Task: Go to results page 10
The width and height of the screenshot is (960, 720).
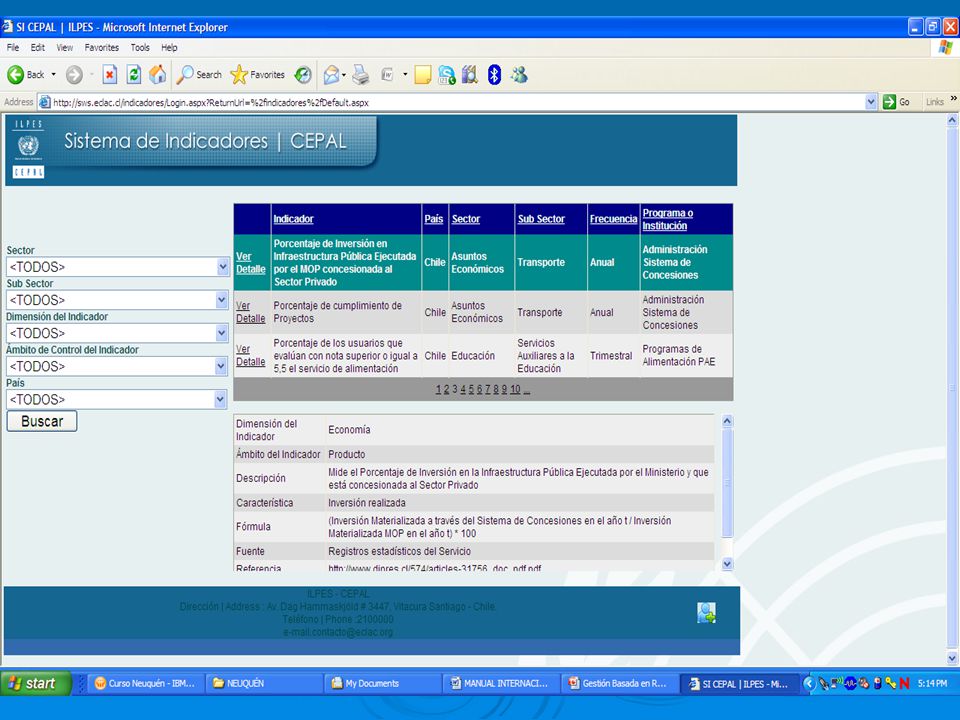Action: point(515,389)
